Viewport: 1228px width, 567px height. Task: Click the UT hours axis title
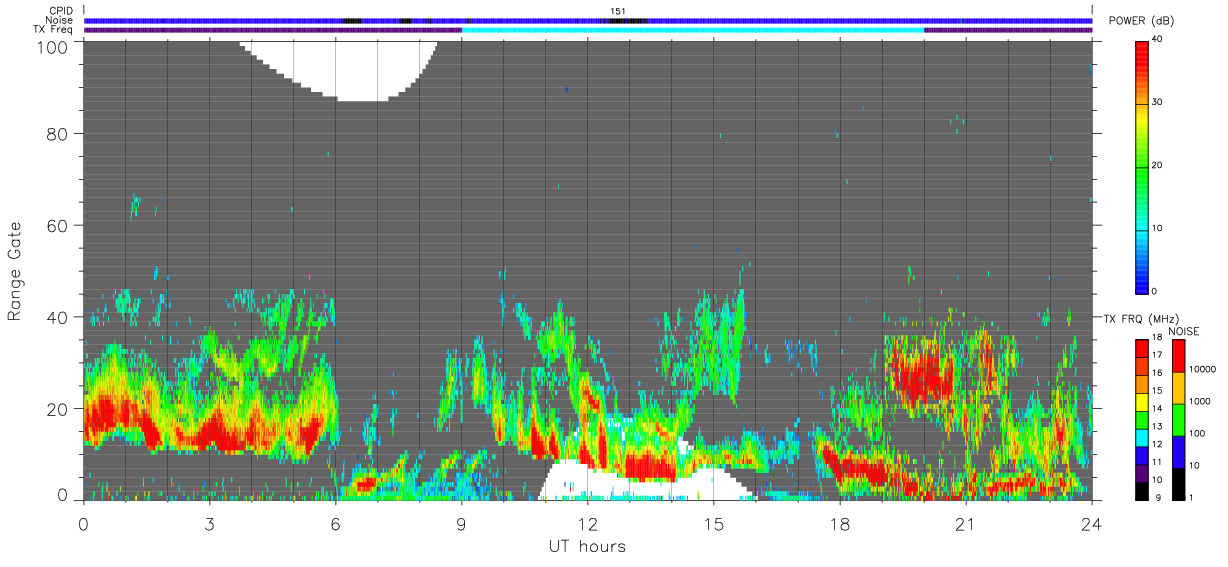coord(587,546)
